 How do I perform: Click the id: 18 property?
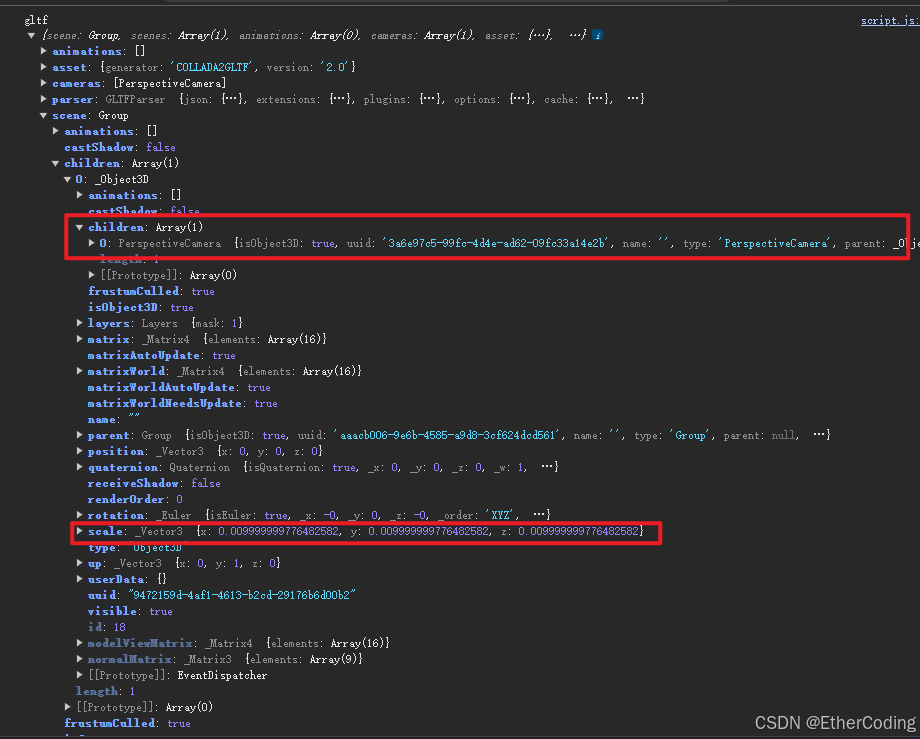tap(107, 627)
